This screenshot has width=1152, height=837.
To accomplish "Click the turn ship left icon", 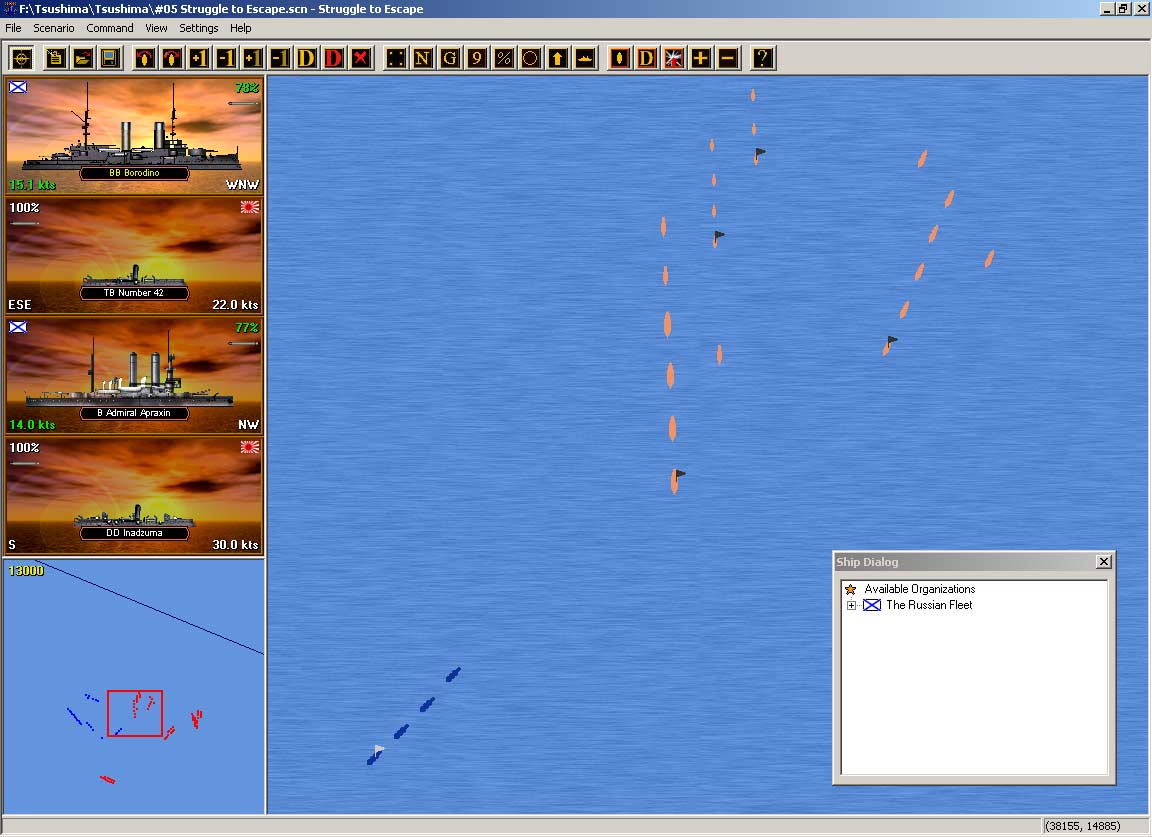I will coord(145,58).
